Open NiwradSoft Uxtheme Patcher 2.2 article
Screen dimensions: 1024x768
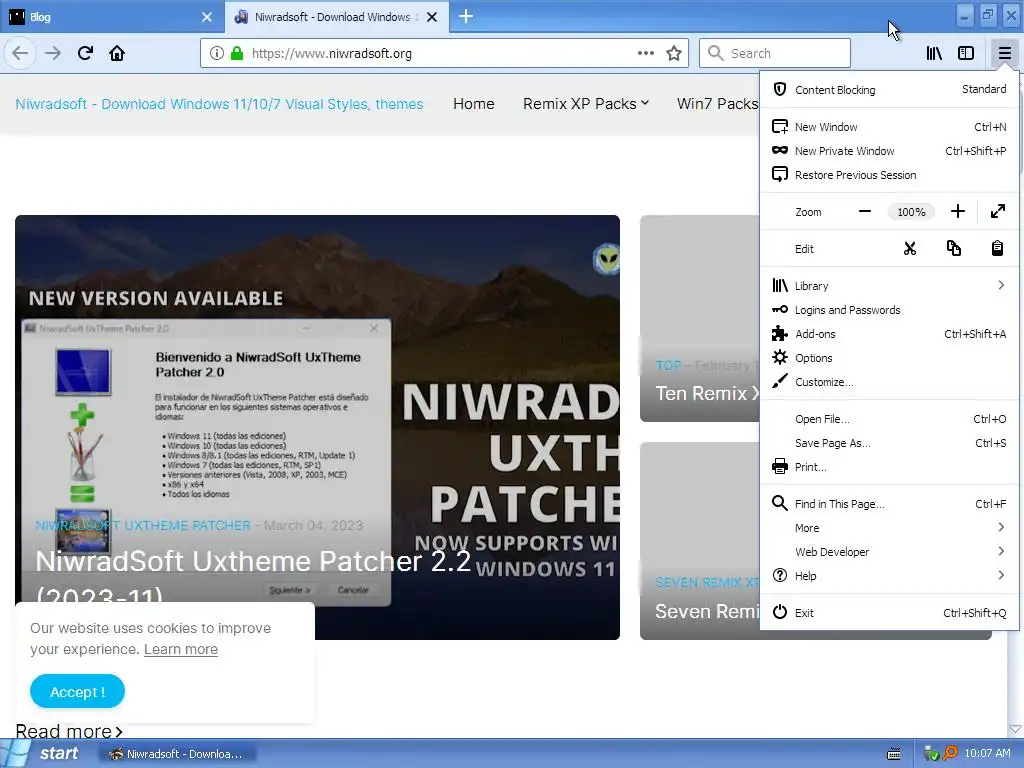pyautogui.click(x=253, y=578)
